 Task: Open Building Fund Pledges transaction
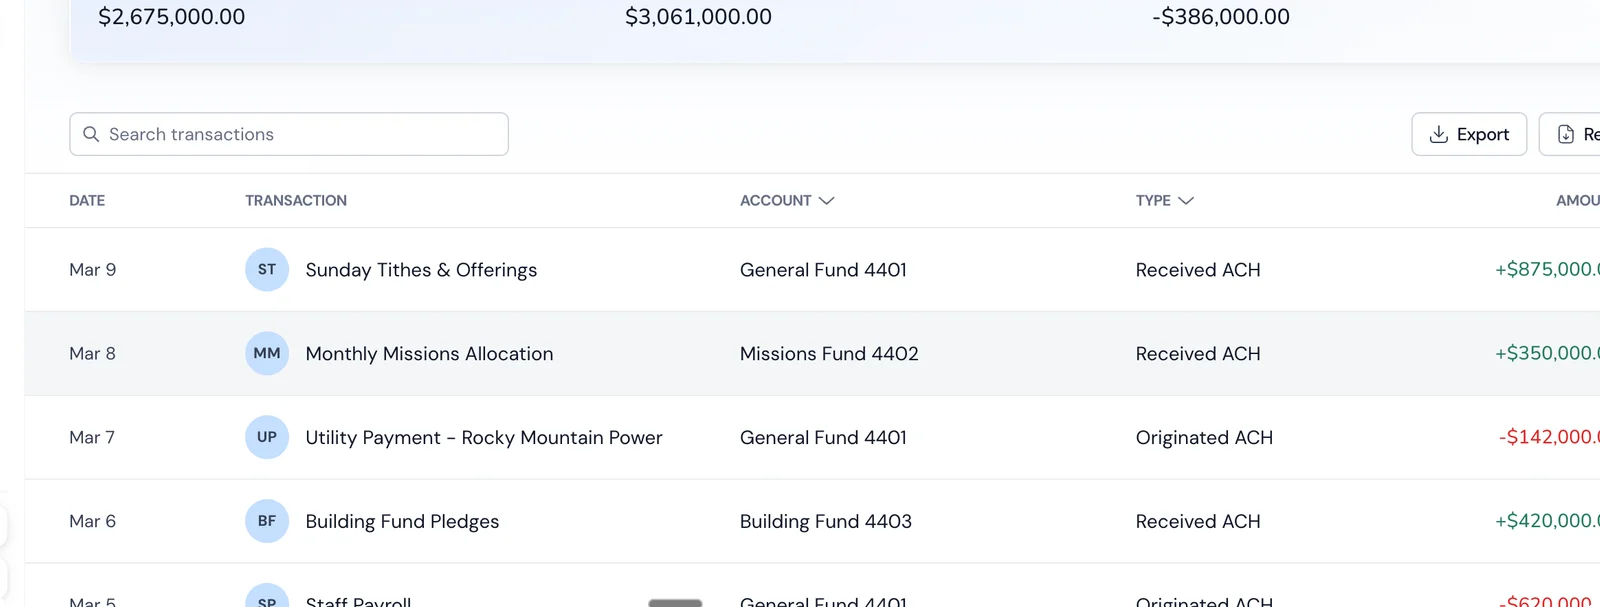(402, 522)
